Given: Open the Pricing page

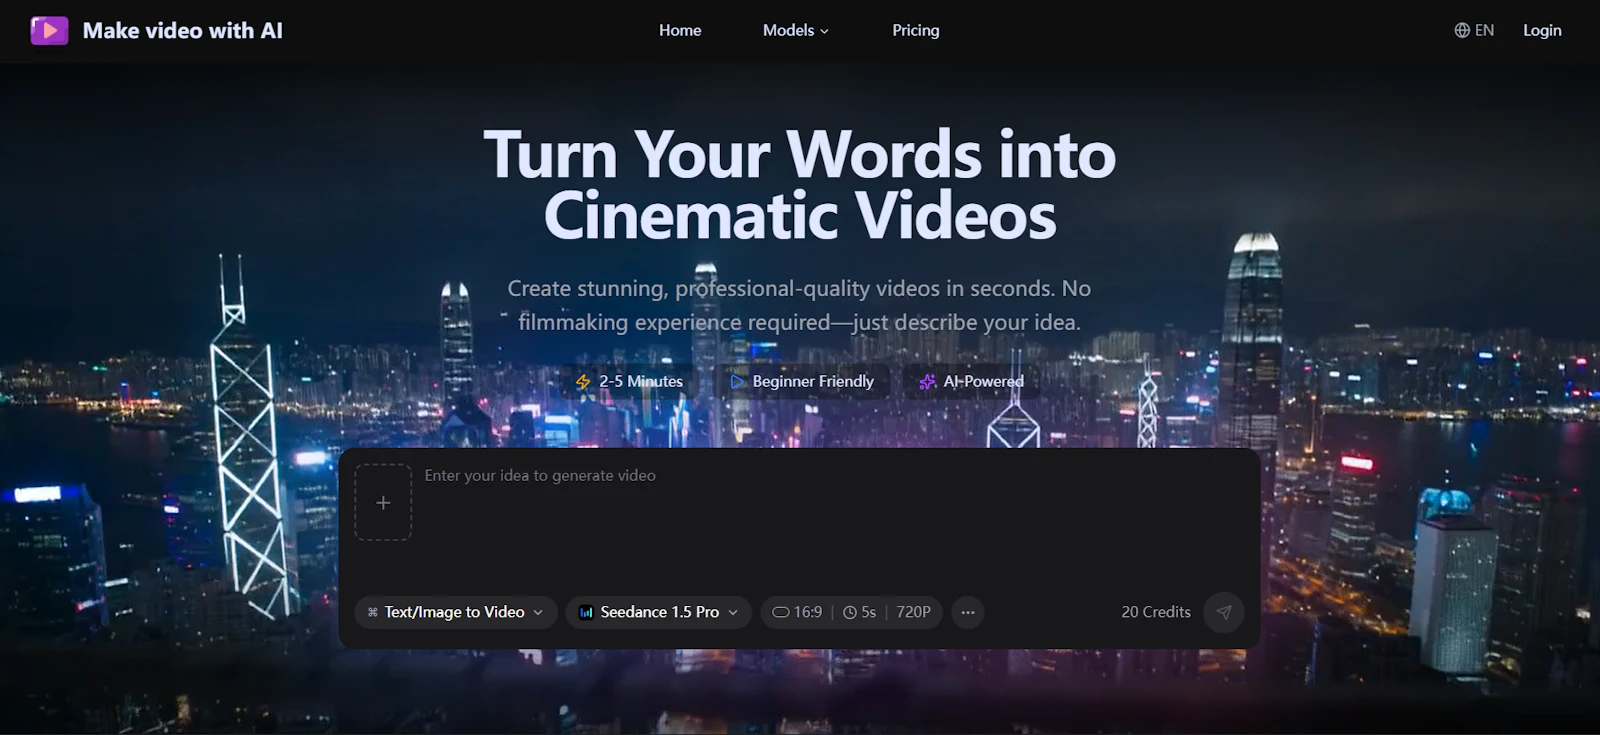Looking at the screenshot, I should point(916,30).
